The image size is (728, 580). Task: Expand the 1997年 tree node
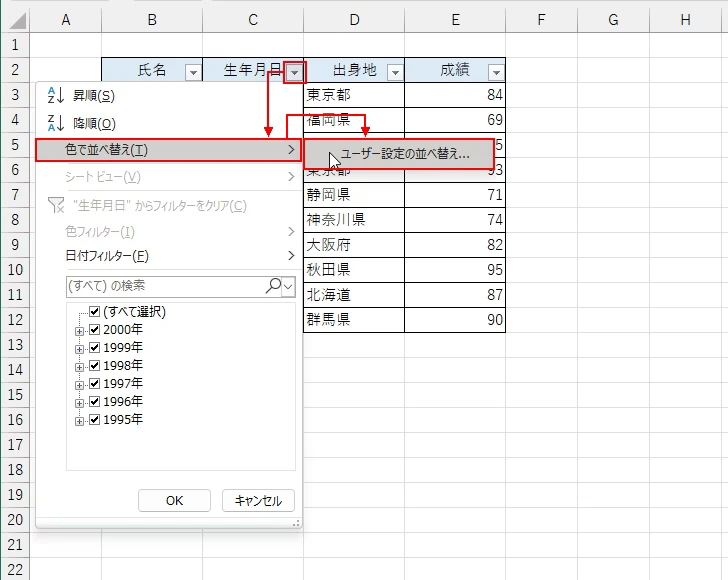[79, 385]
